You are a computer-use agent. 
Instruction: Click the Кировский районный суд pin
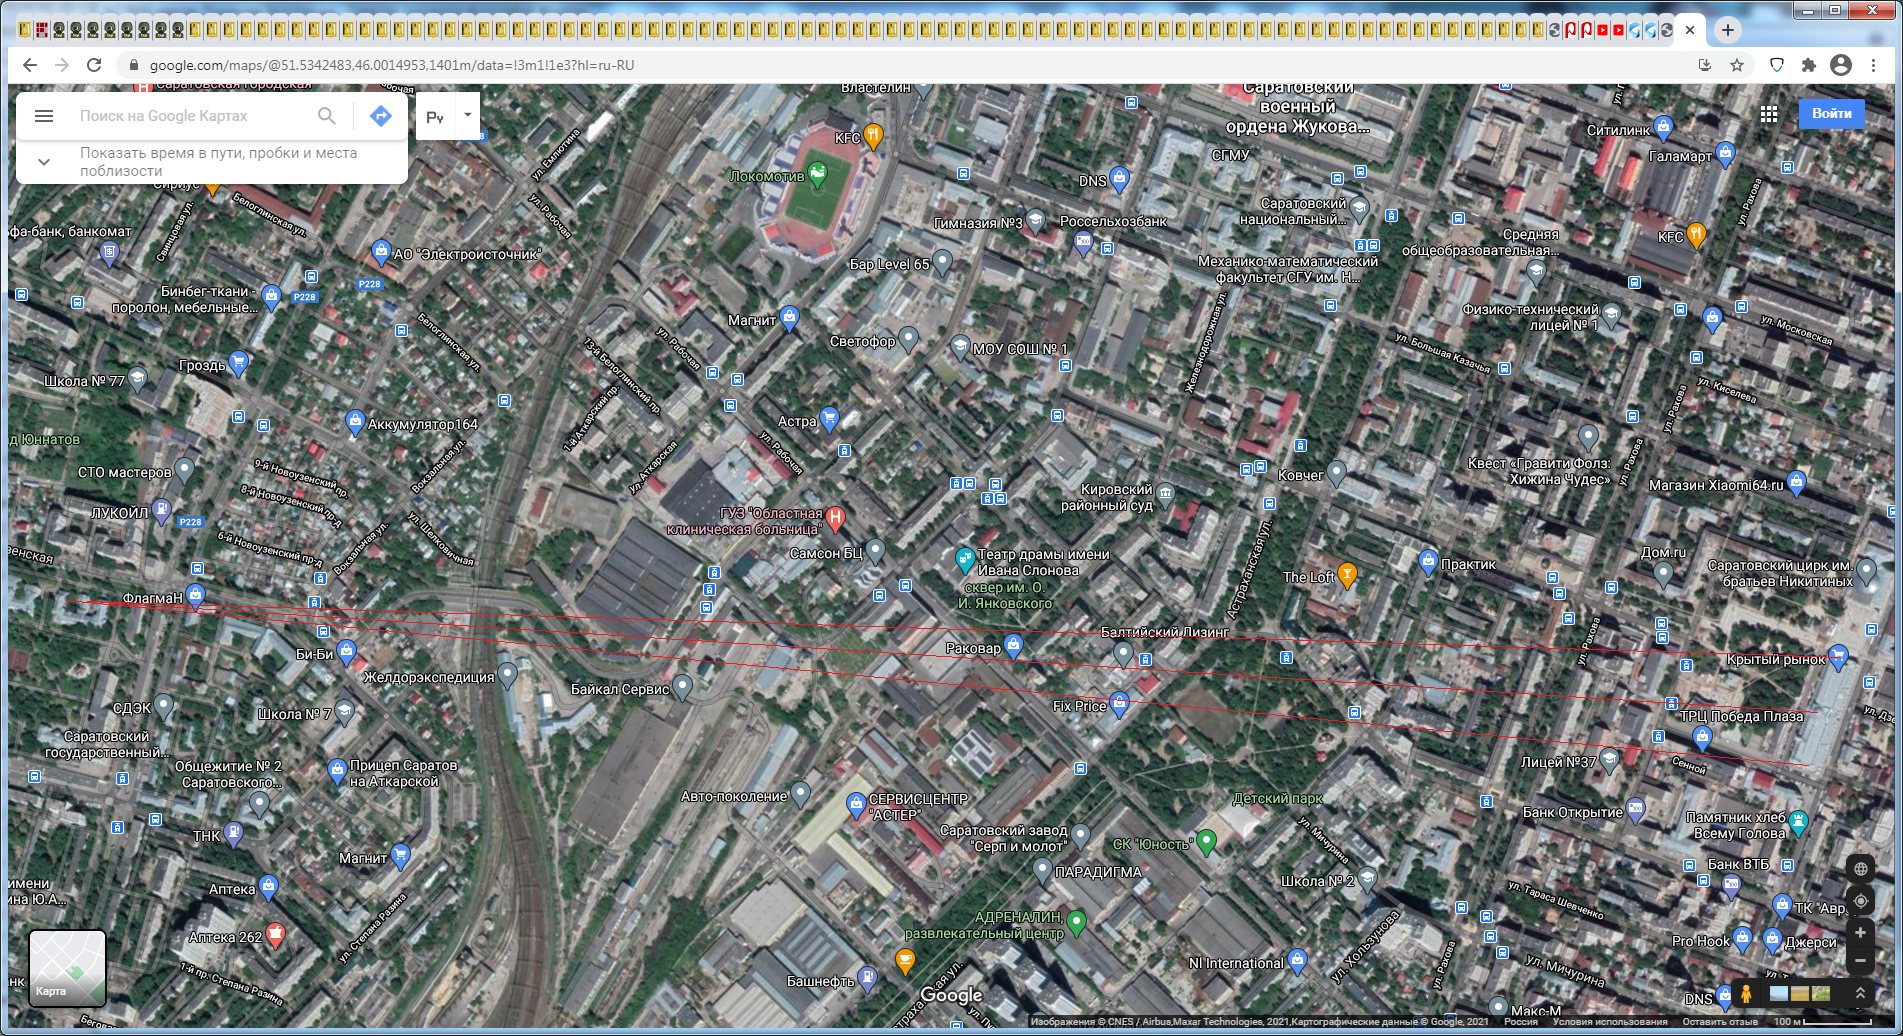click(1165, 495)
